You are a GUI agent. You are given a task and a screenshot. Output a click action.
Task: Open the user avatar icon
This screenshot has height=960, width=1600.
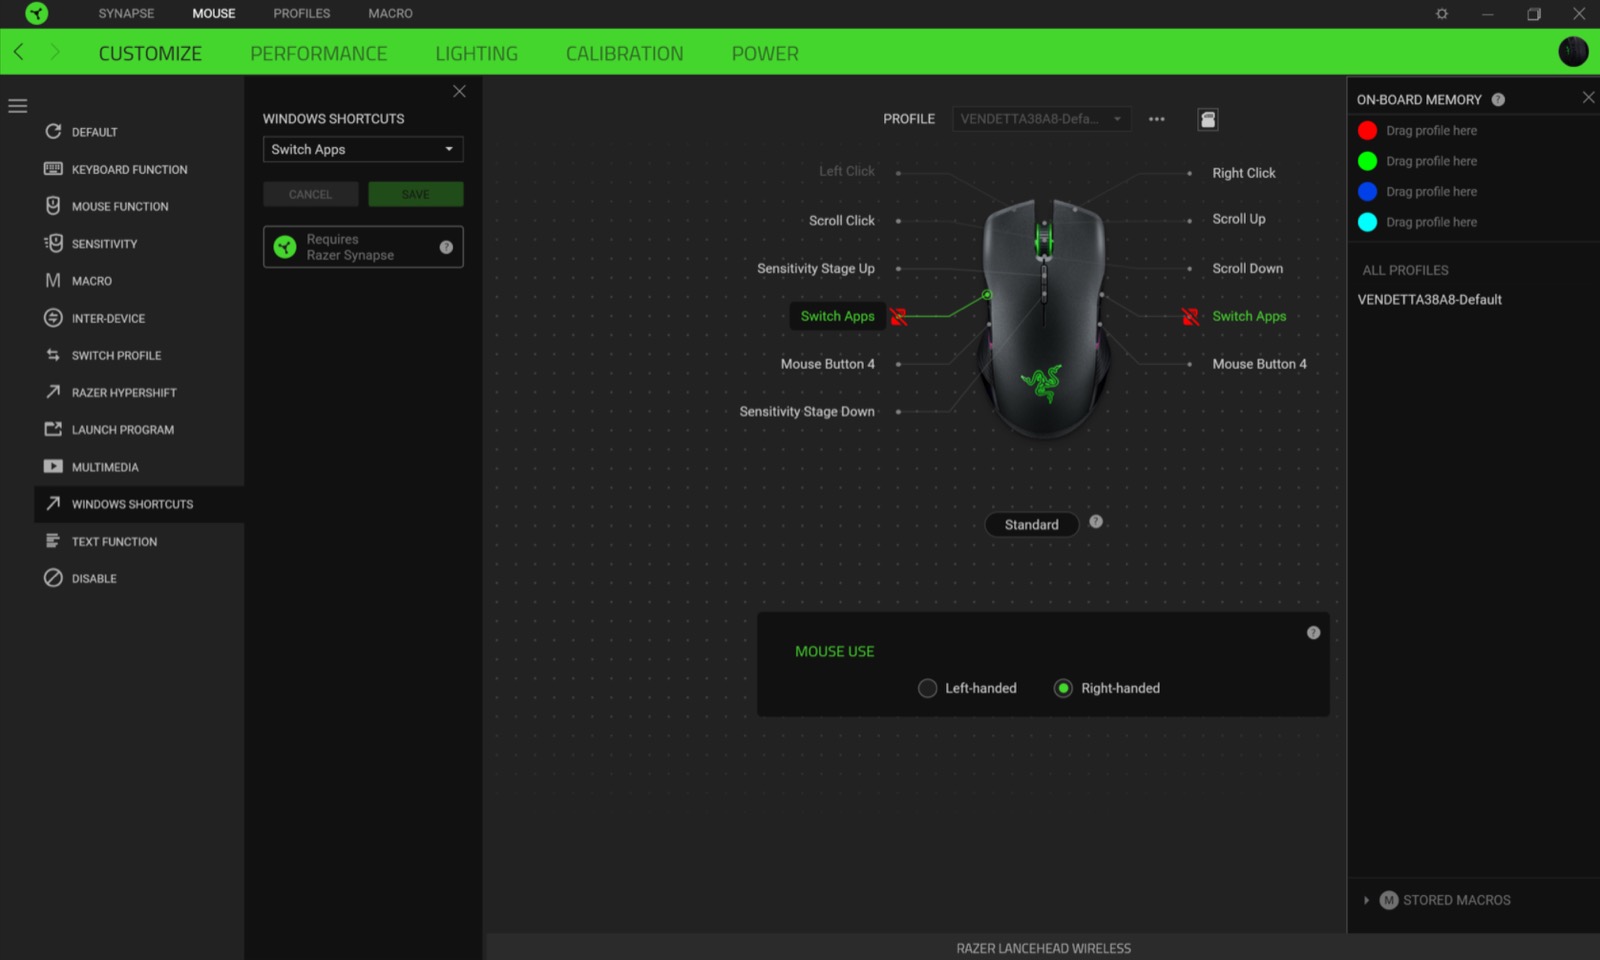pos(1573,52)
